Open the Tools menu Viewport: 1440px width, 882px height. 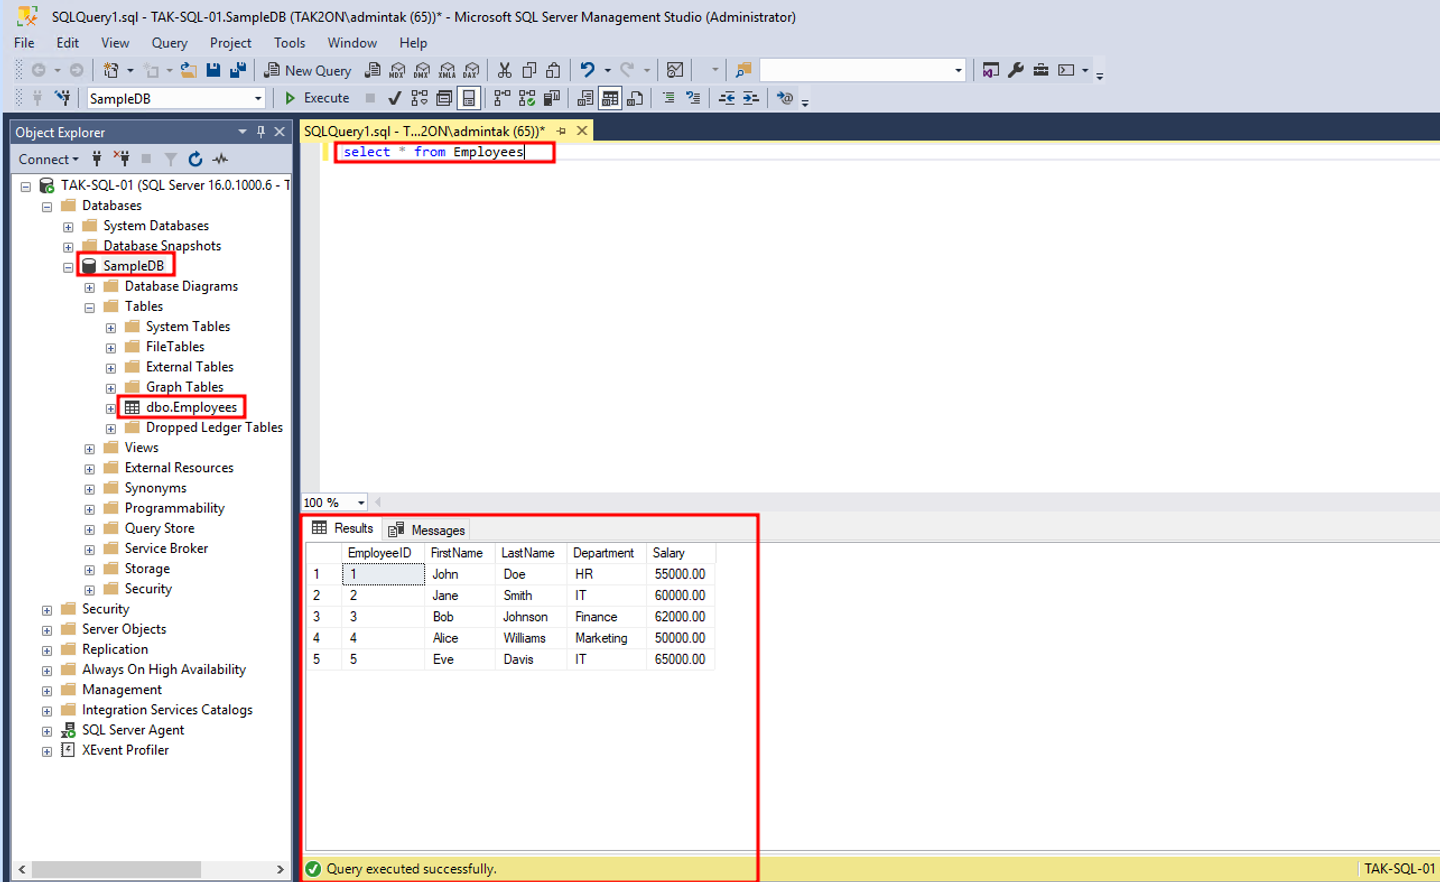[x=289, y=43]
